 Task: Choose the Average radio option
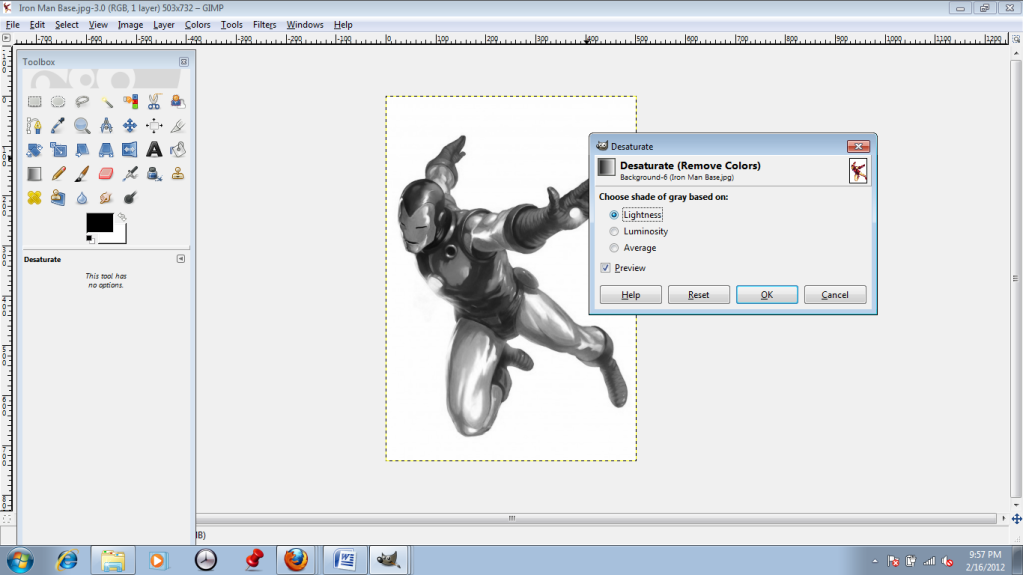click(614, 248)
